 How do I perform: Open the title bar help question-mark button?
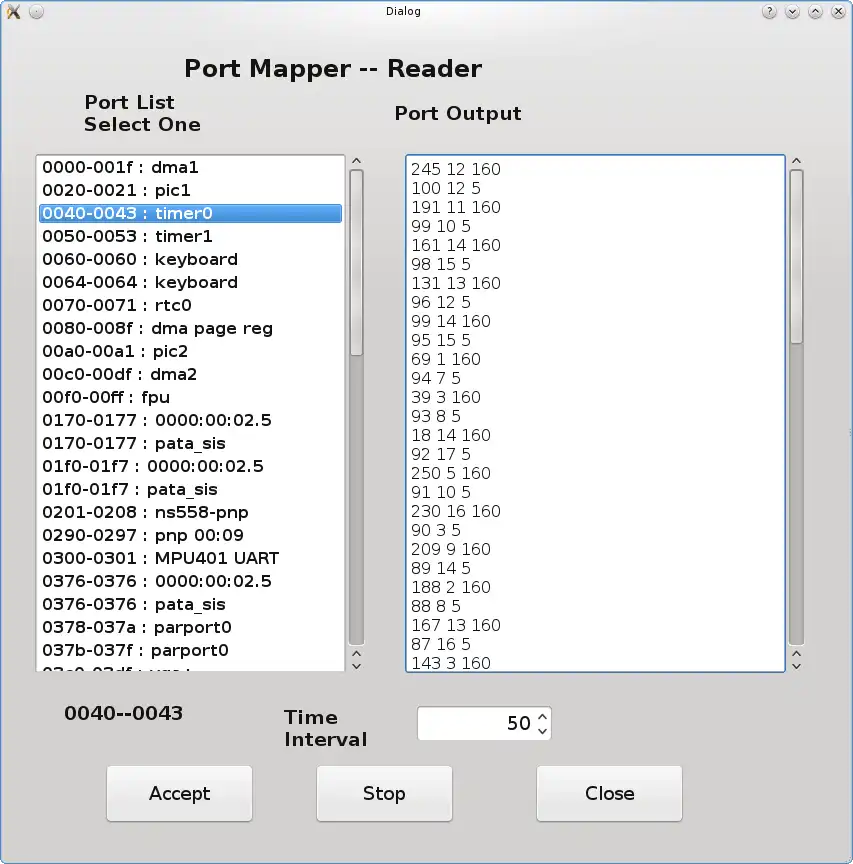[769, 12]
